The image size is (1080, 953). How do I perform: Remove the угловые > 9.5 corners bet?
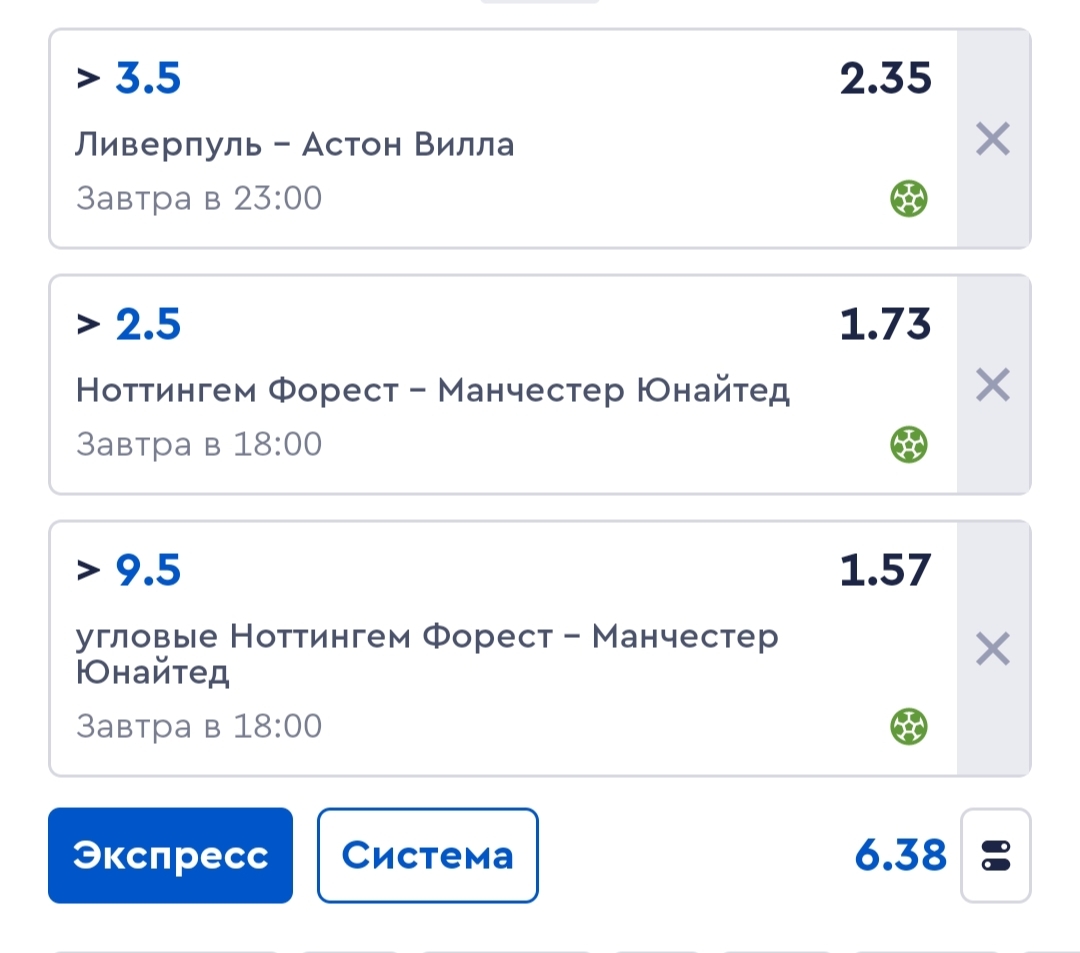[992, 650]
